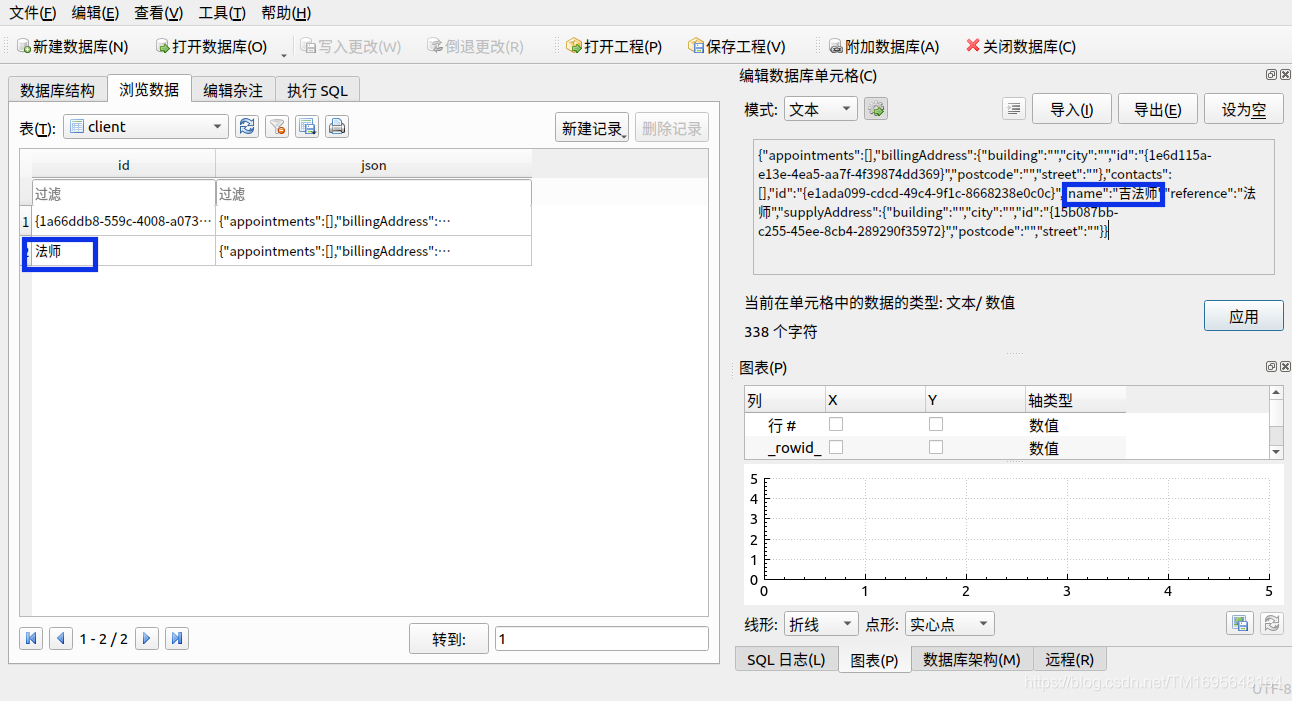The width and height of the screenshot is (1292, 701).
Task: Switch to the SQL 日志 bottom tab
Action: (x=786, y=660)
